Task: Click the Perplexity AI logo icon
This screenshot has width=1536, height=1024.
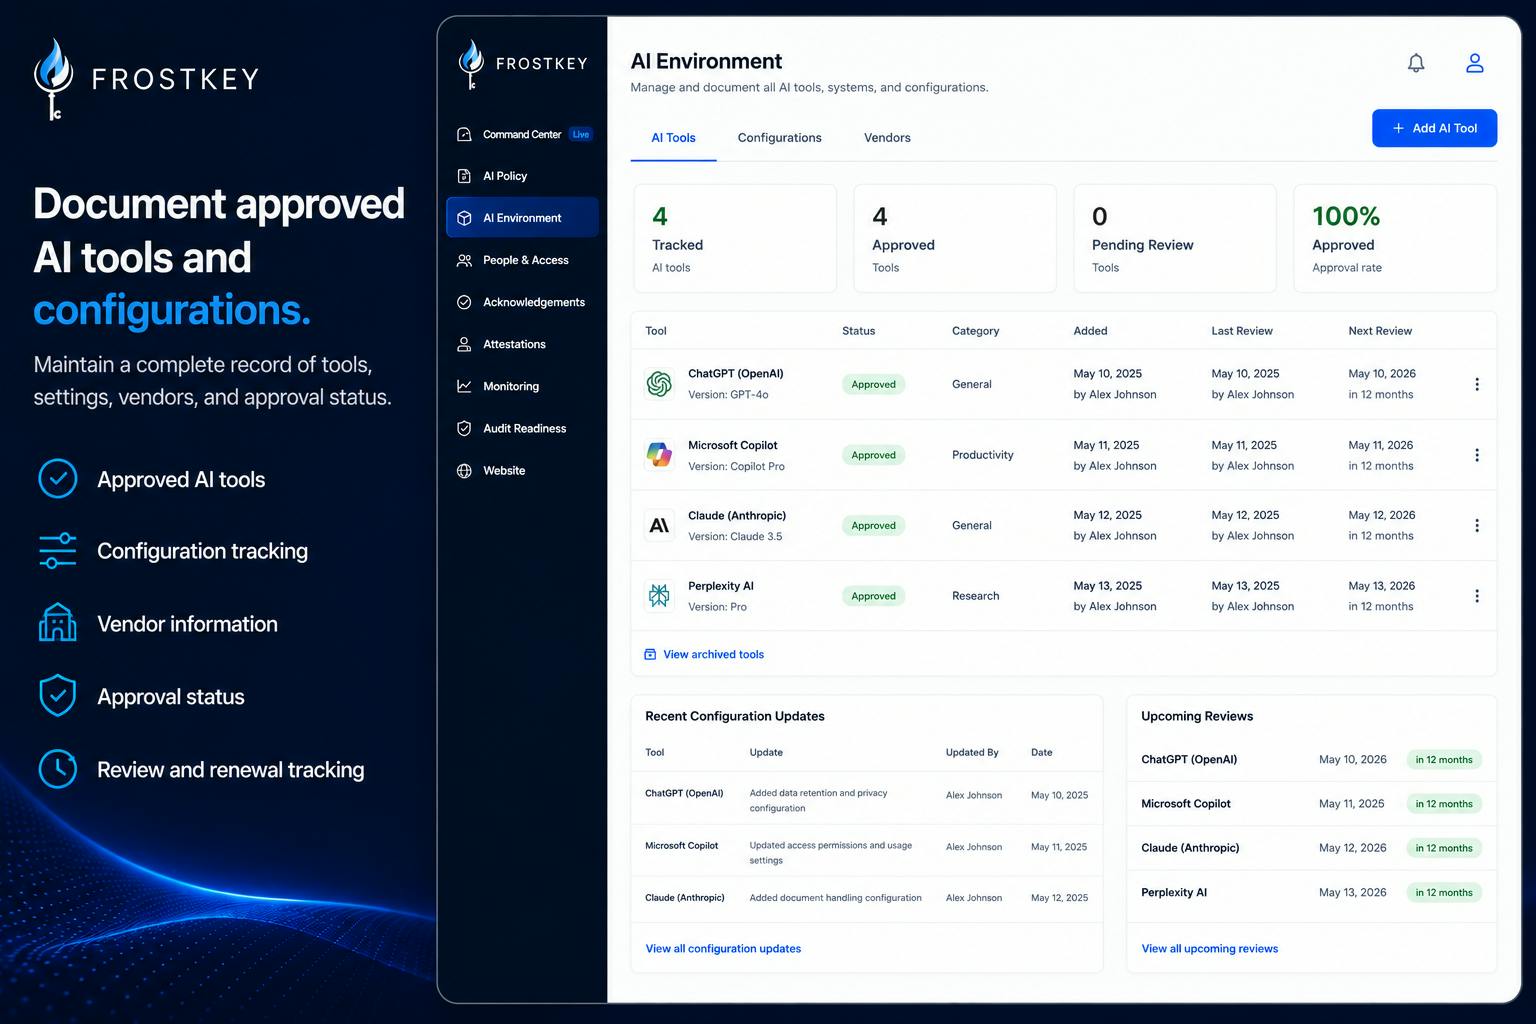Action: pyautogui.click(x=659, y=596)
